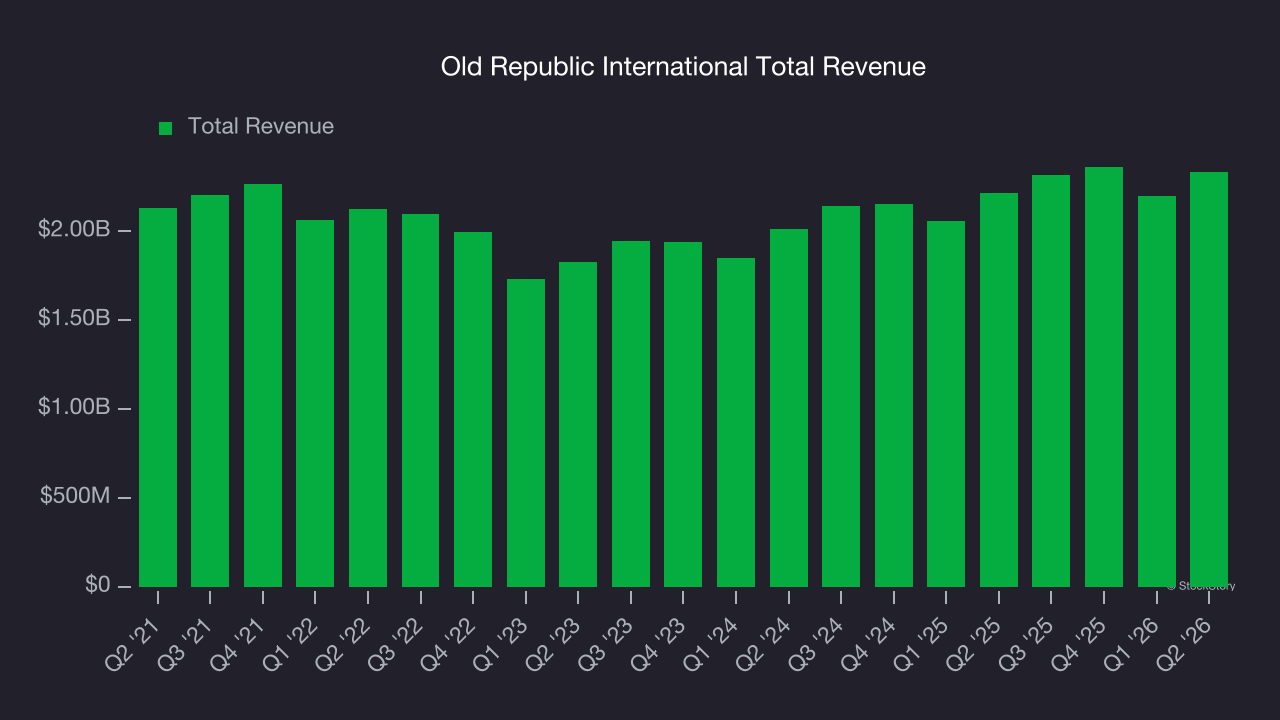Select the Q2 '25 revenue bar

999,390
